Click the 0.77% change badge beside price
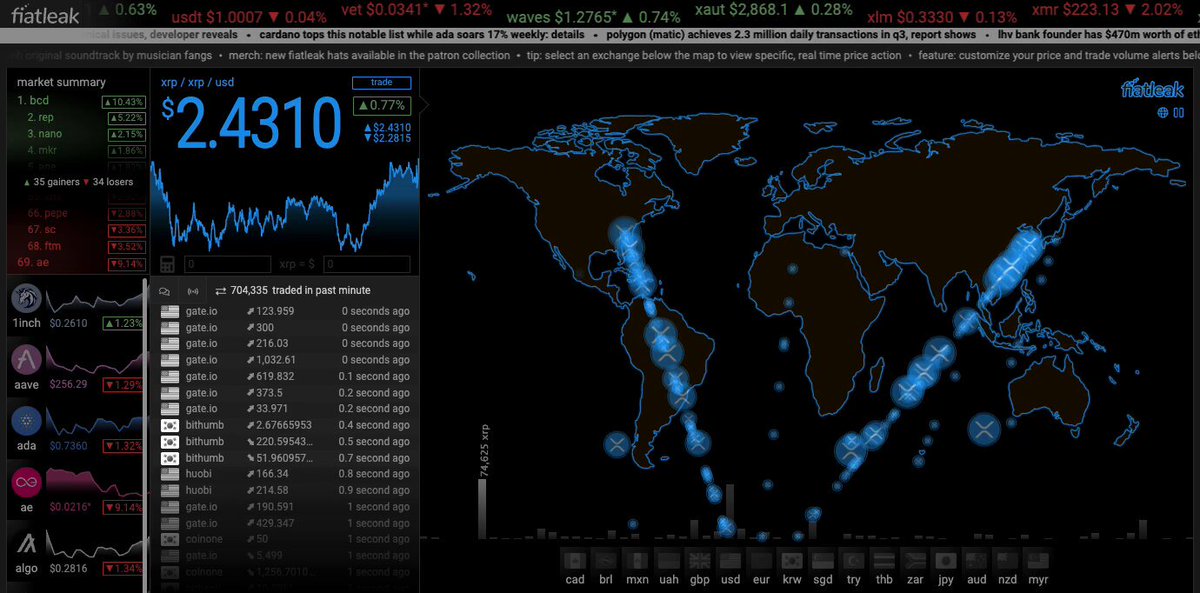This screenshot has height=593, width=1200. [380, 105]
